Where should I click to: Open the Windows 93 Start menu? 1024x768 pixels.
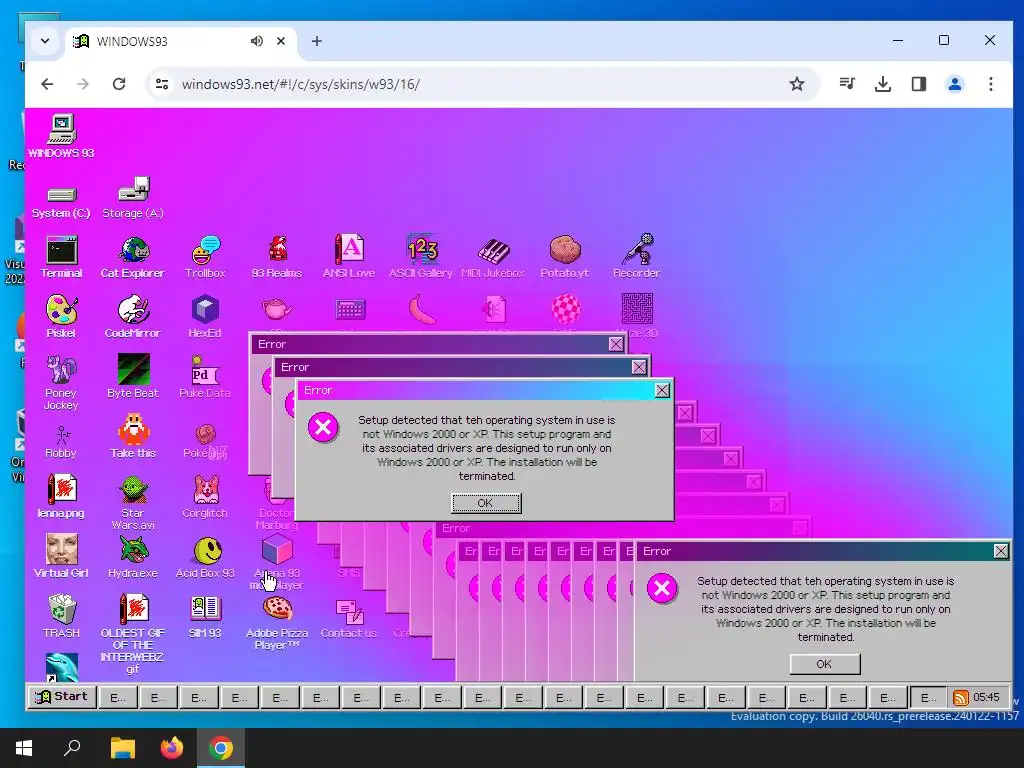(62, 697)
